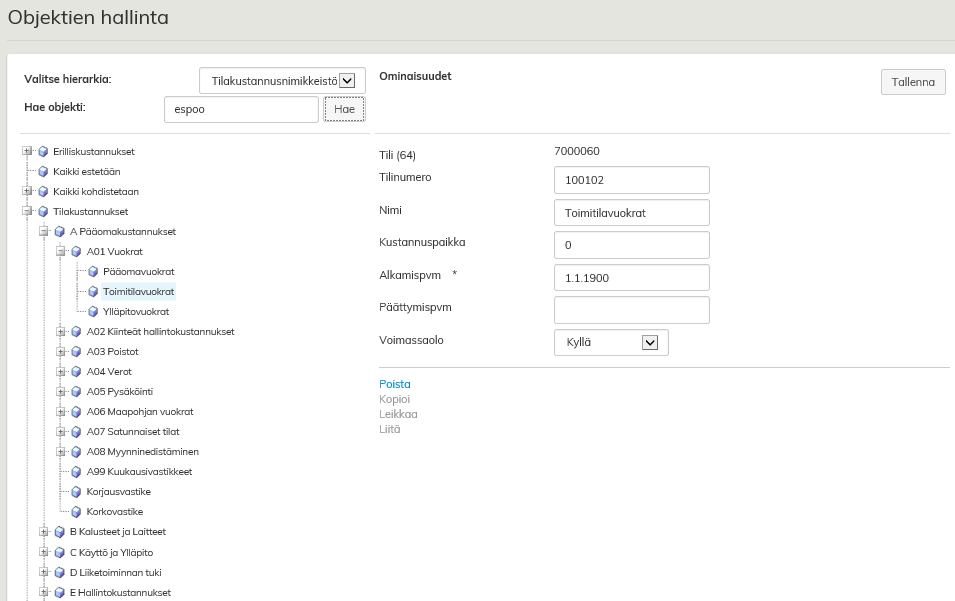Click the cube icon beside Tilakustannukset
955x601 pixels.
tap(43, 212)
